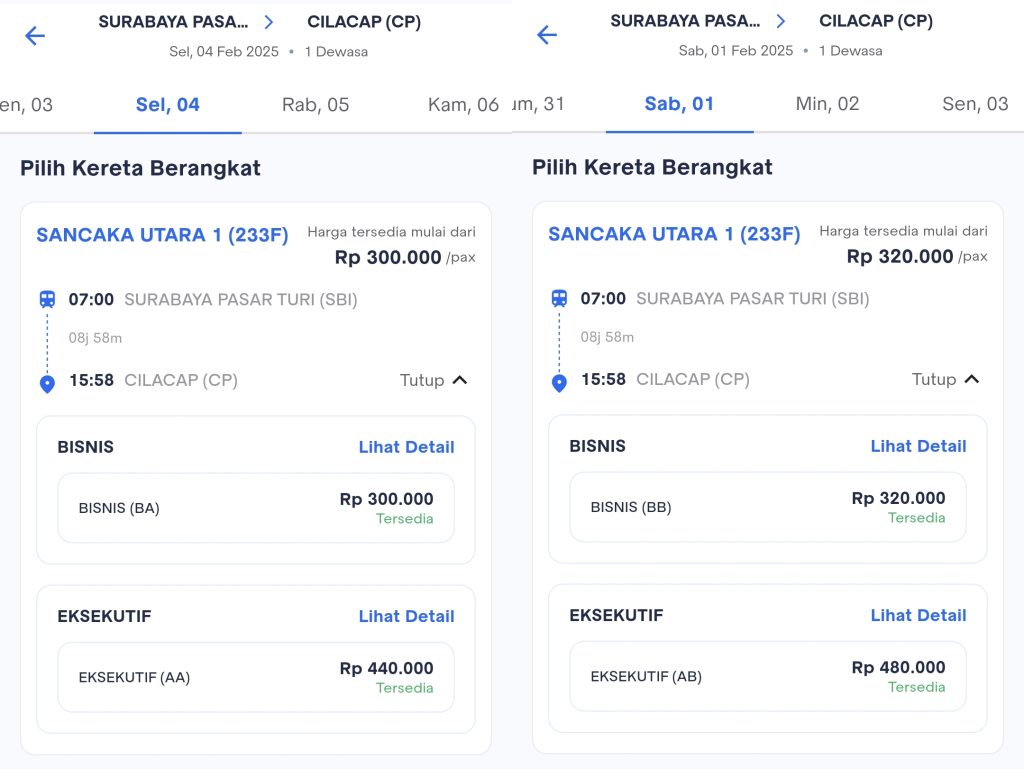Open the Sab, 01 date tab
Image resolution: width=1024 pixels, height=769 pixels.
point(679,104)
